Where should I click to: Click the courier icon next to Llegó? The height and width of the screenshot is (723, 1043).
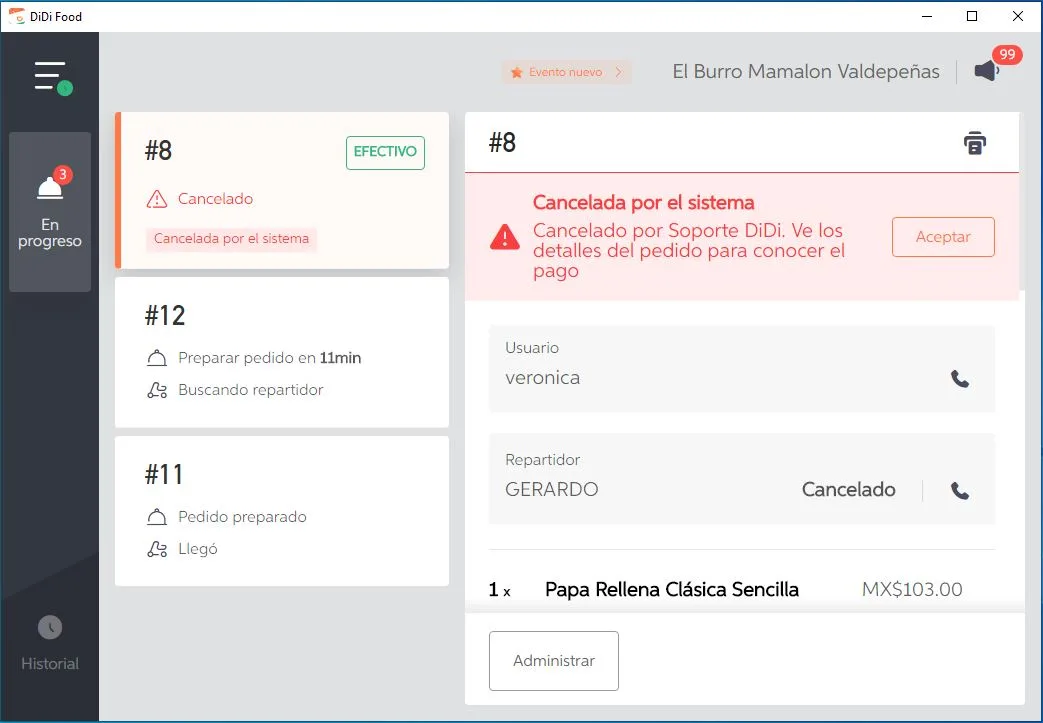(156, 548)
